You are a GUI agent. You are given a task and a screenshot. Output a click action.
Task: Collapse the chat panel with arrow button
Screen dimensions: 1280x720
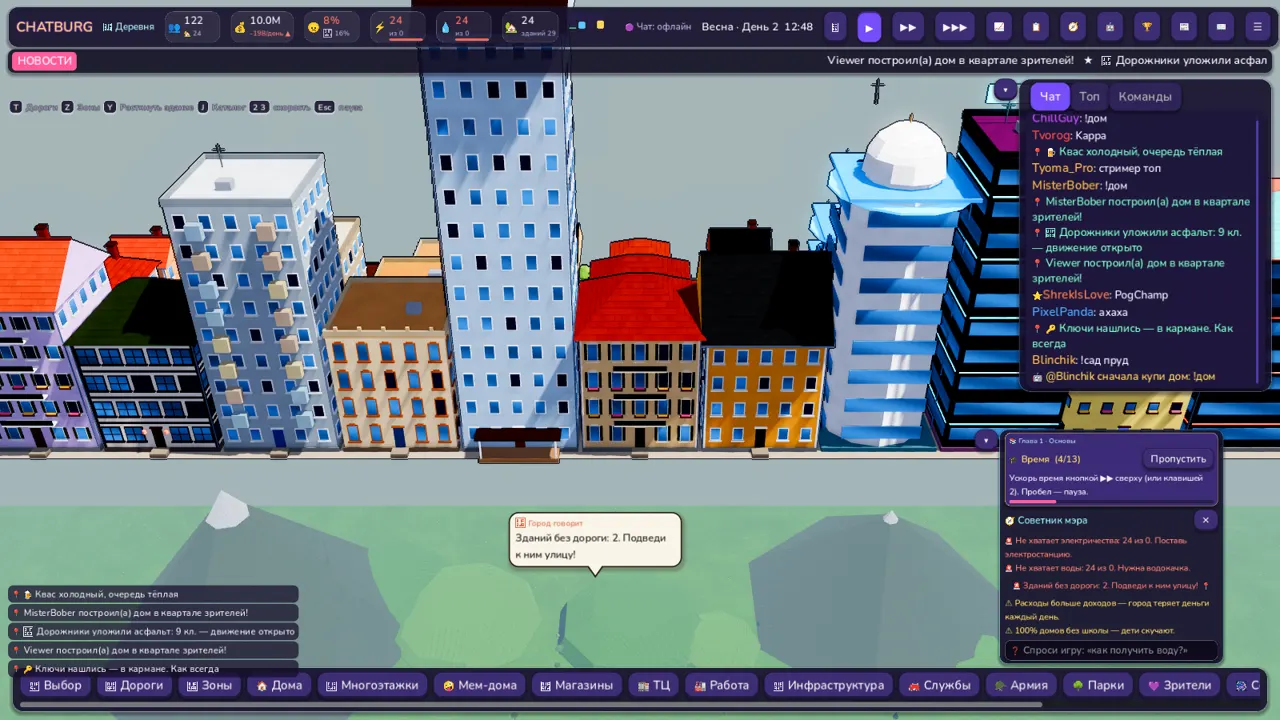(1005, 90)
